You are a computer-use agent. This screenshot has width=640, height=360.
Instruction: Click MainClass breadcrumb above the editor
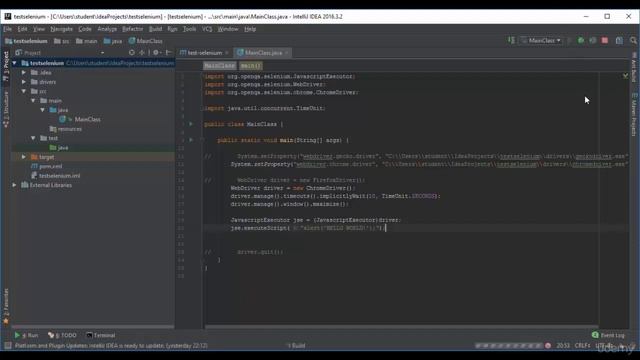(219, 66)
